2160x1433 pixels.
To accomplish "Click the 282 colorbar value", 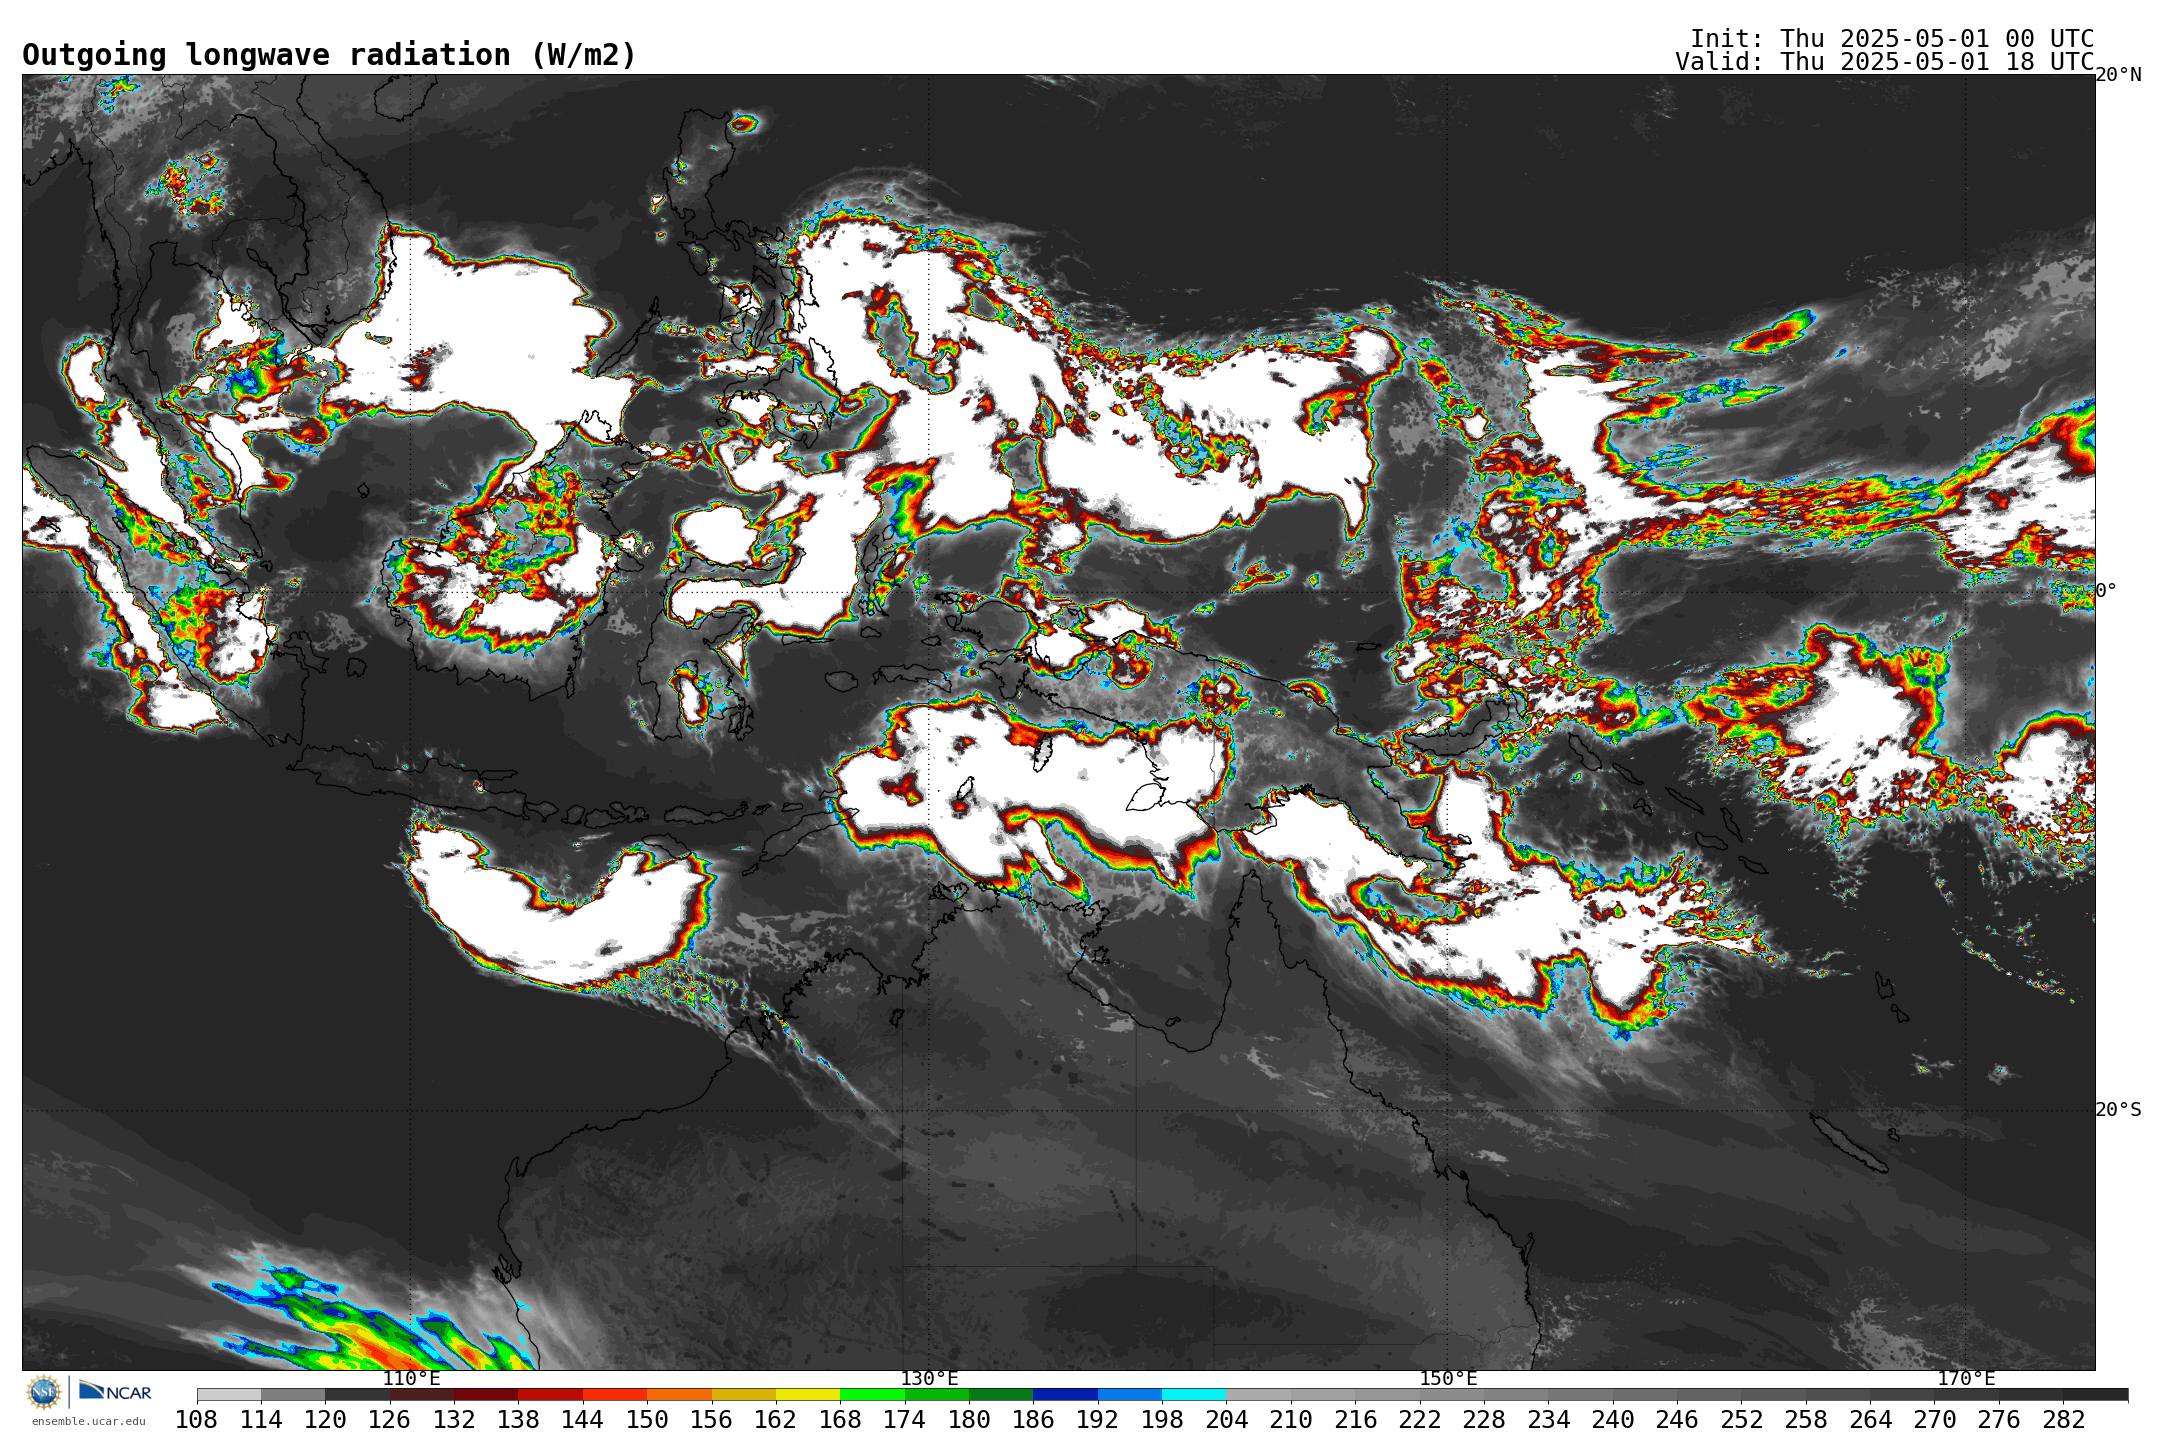I will point(2063,1419).
